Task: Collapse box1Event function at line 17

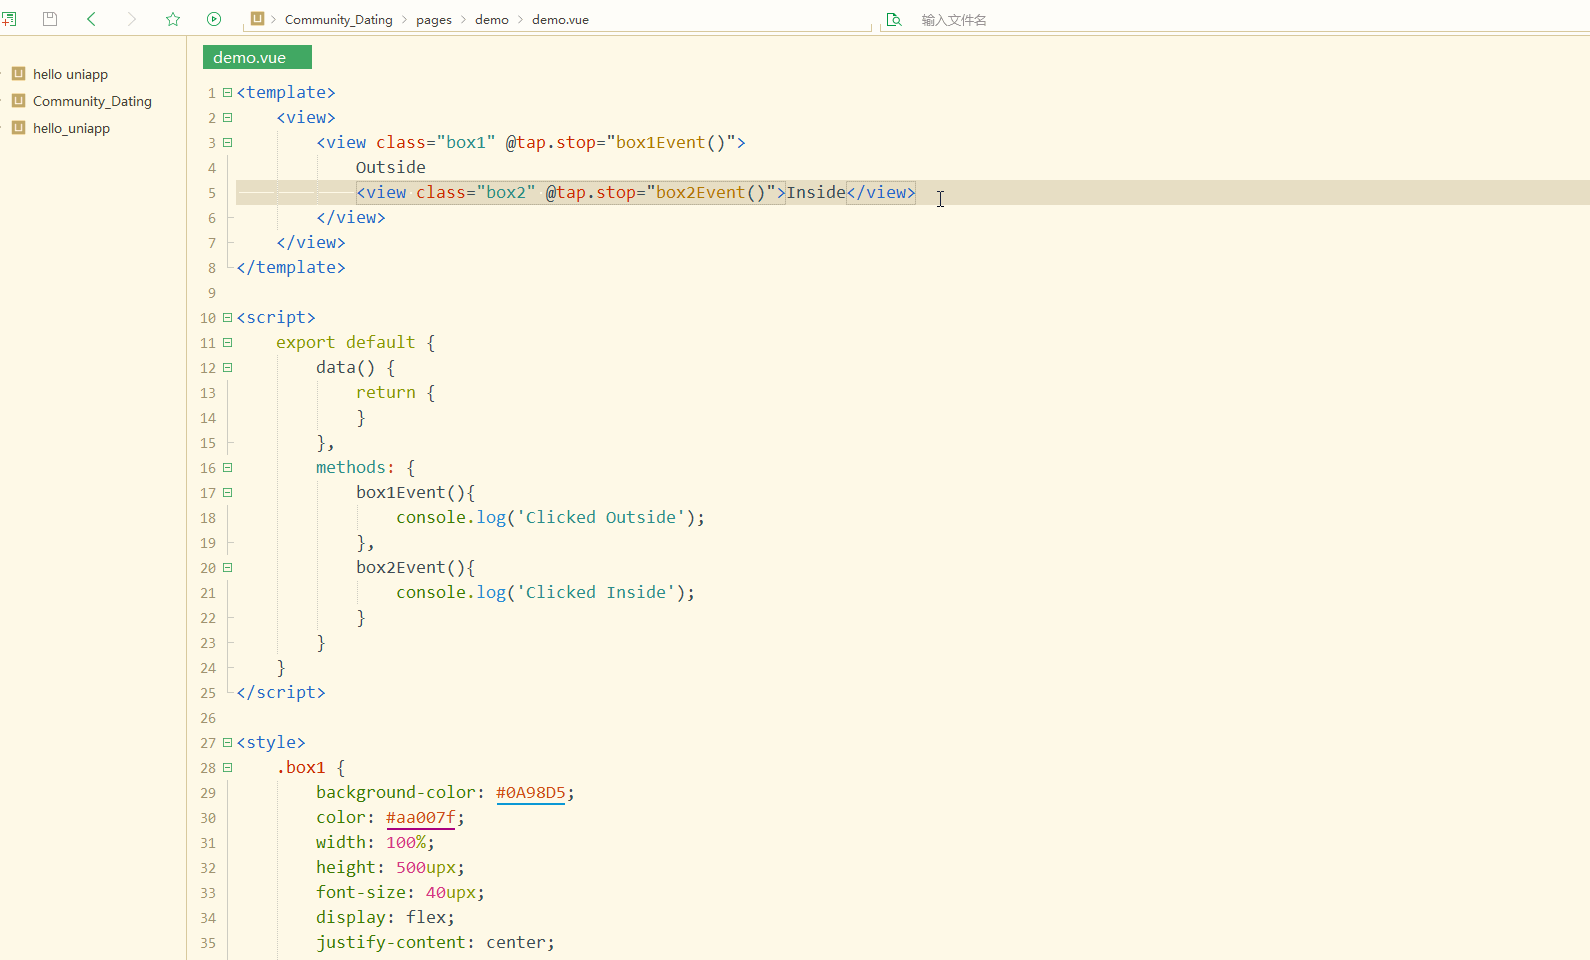Action: pyautogui.click(x=227, y=492)
